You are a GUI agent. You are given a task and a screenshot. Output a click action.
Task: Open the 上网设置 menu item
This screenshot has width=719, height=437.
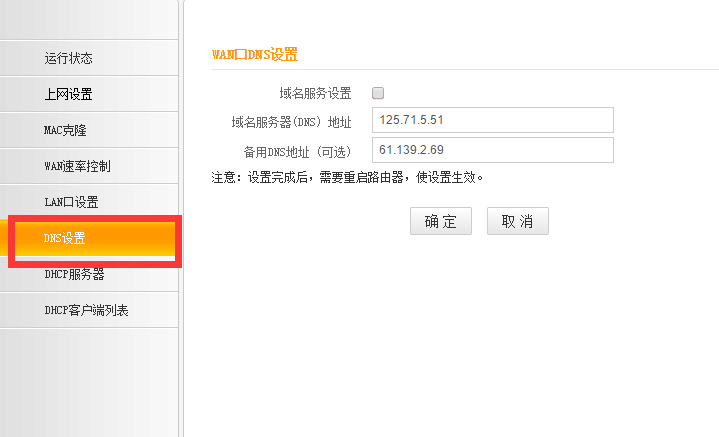coord(89,94)
